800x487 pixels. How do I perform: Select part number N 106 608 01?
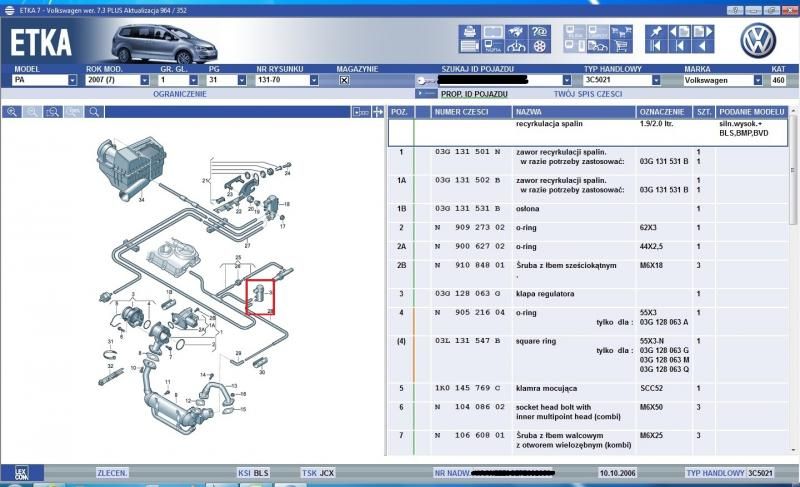pyautogui.click(x=469, y=435)
